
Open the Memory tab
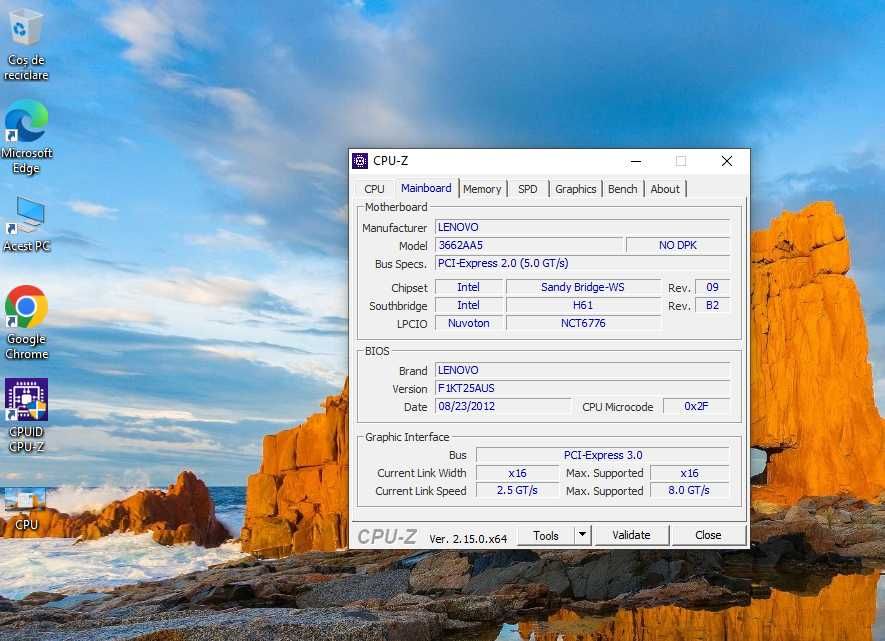(482, 189)
